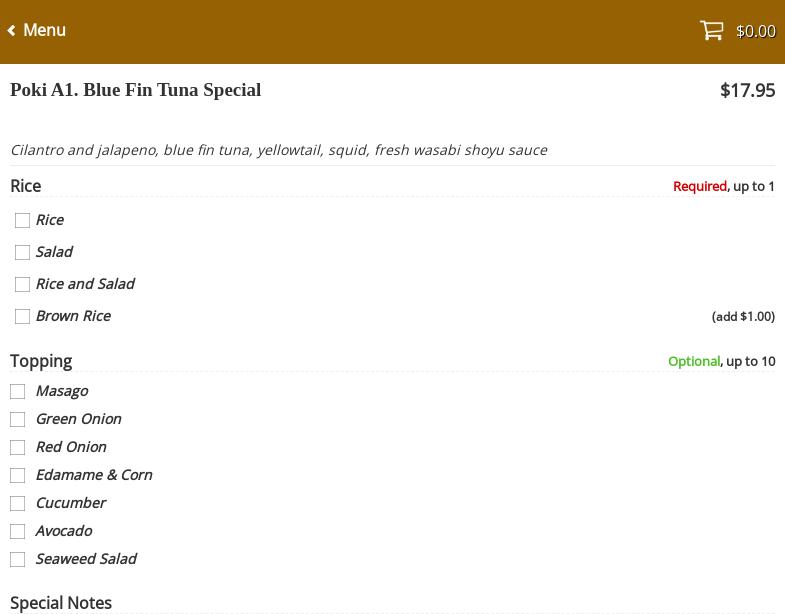The image size is (785, 614).
Task: Click the Brown Rice label text
Action: (73, 316)
